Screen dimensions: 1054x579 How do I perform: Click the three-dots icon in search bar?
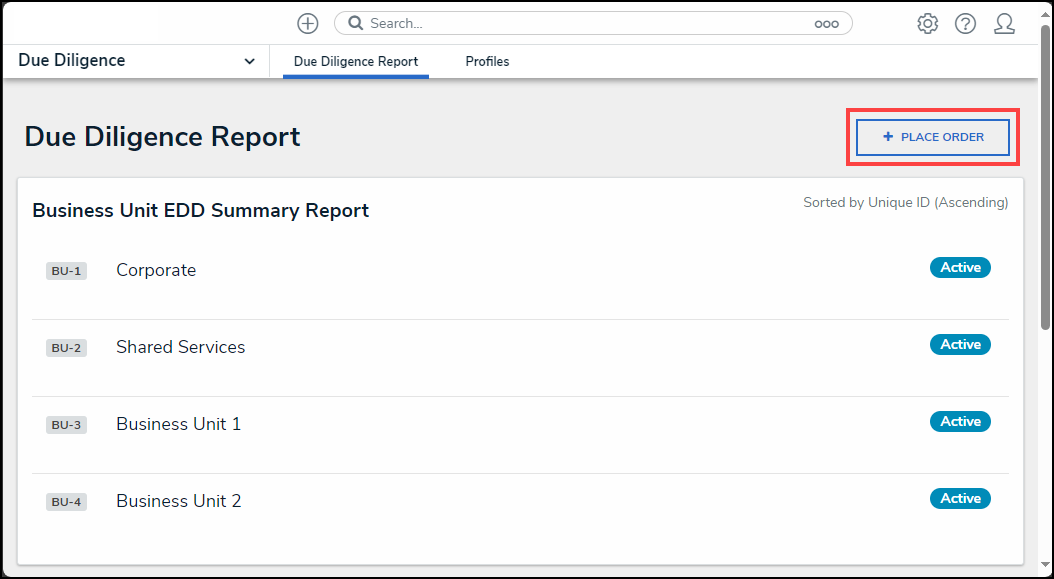coord(826,24)
